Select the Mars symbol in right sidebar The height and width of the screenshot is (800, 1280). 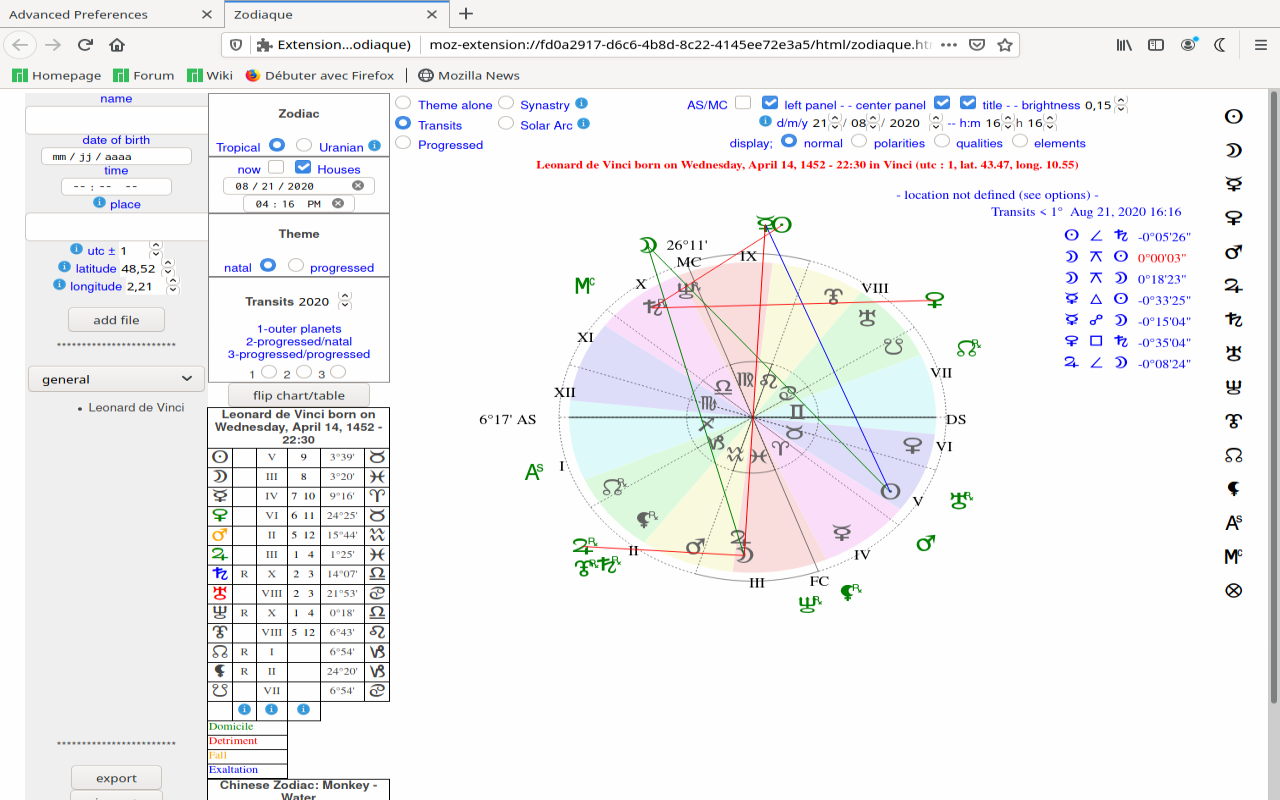(1234, 252)
